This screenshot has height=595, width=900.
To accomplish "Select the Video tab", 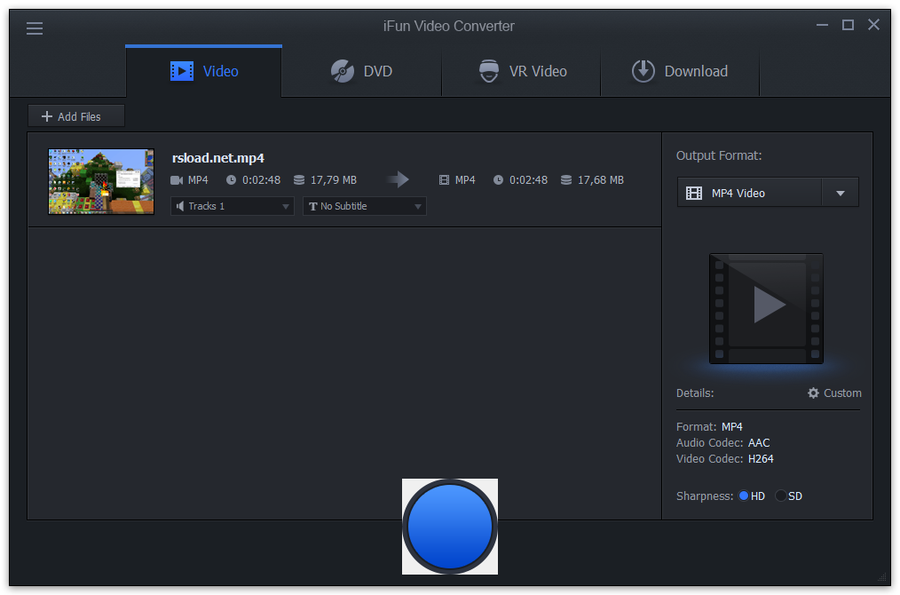I will [203, 71].
